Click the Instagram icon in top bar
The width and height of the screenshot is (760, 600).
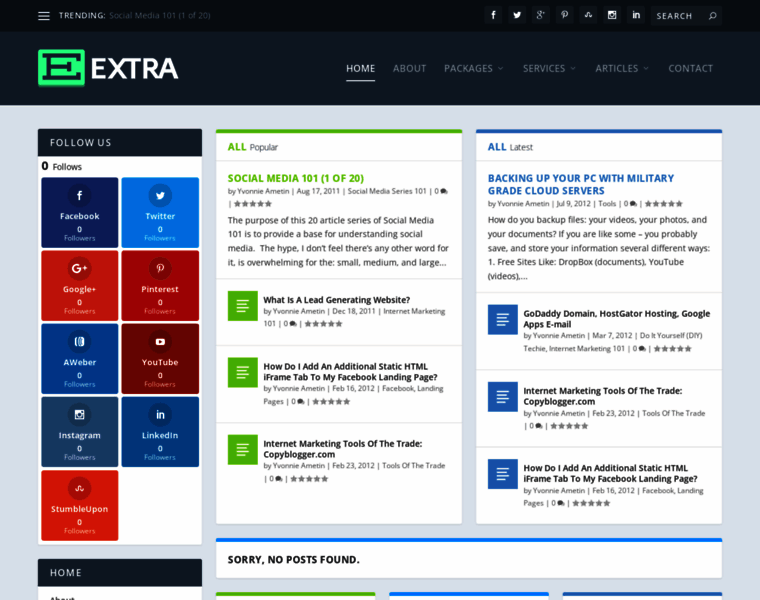[612, 15]
